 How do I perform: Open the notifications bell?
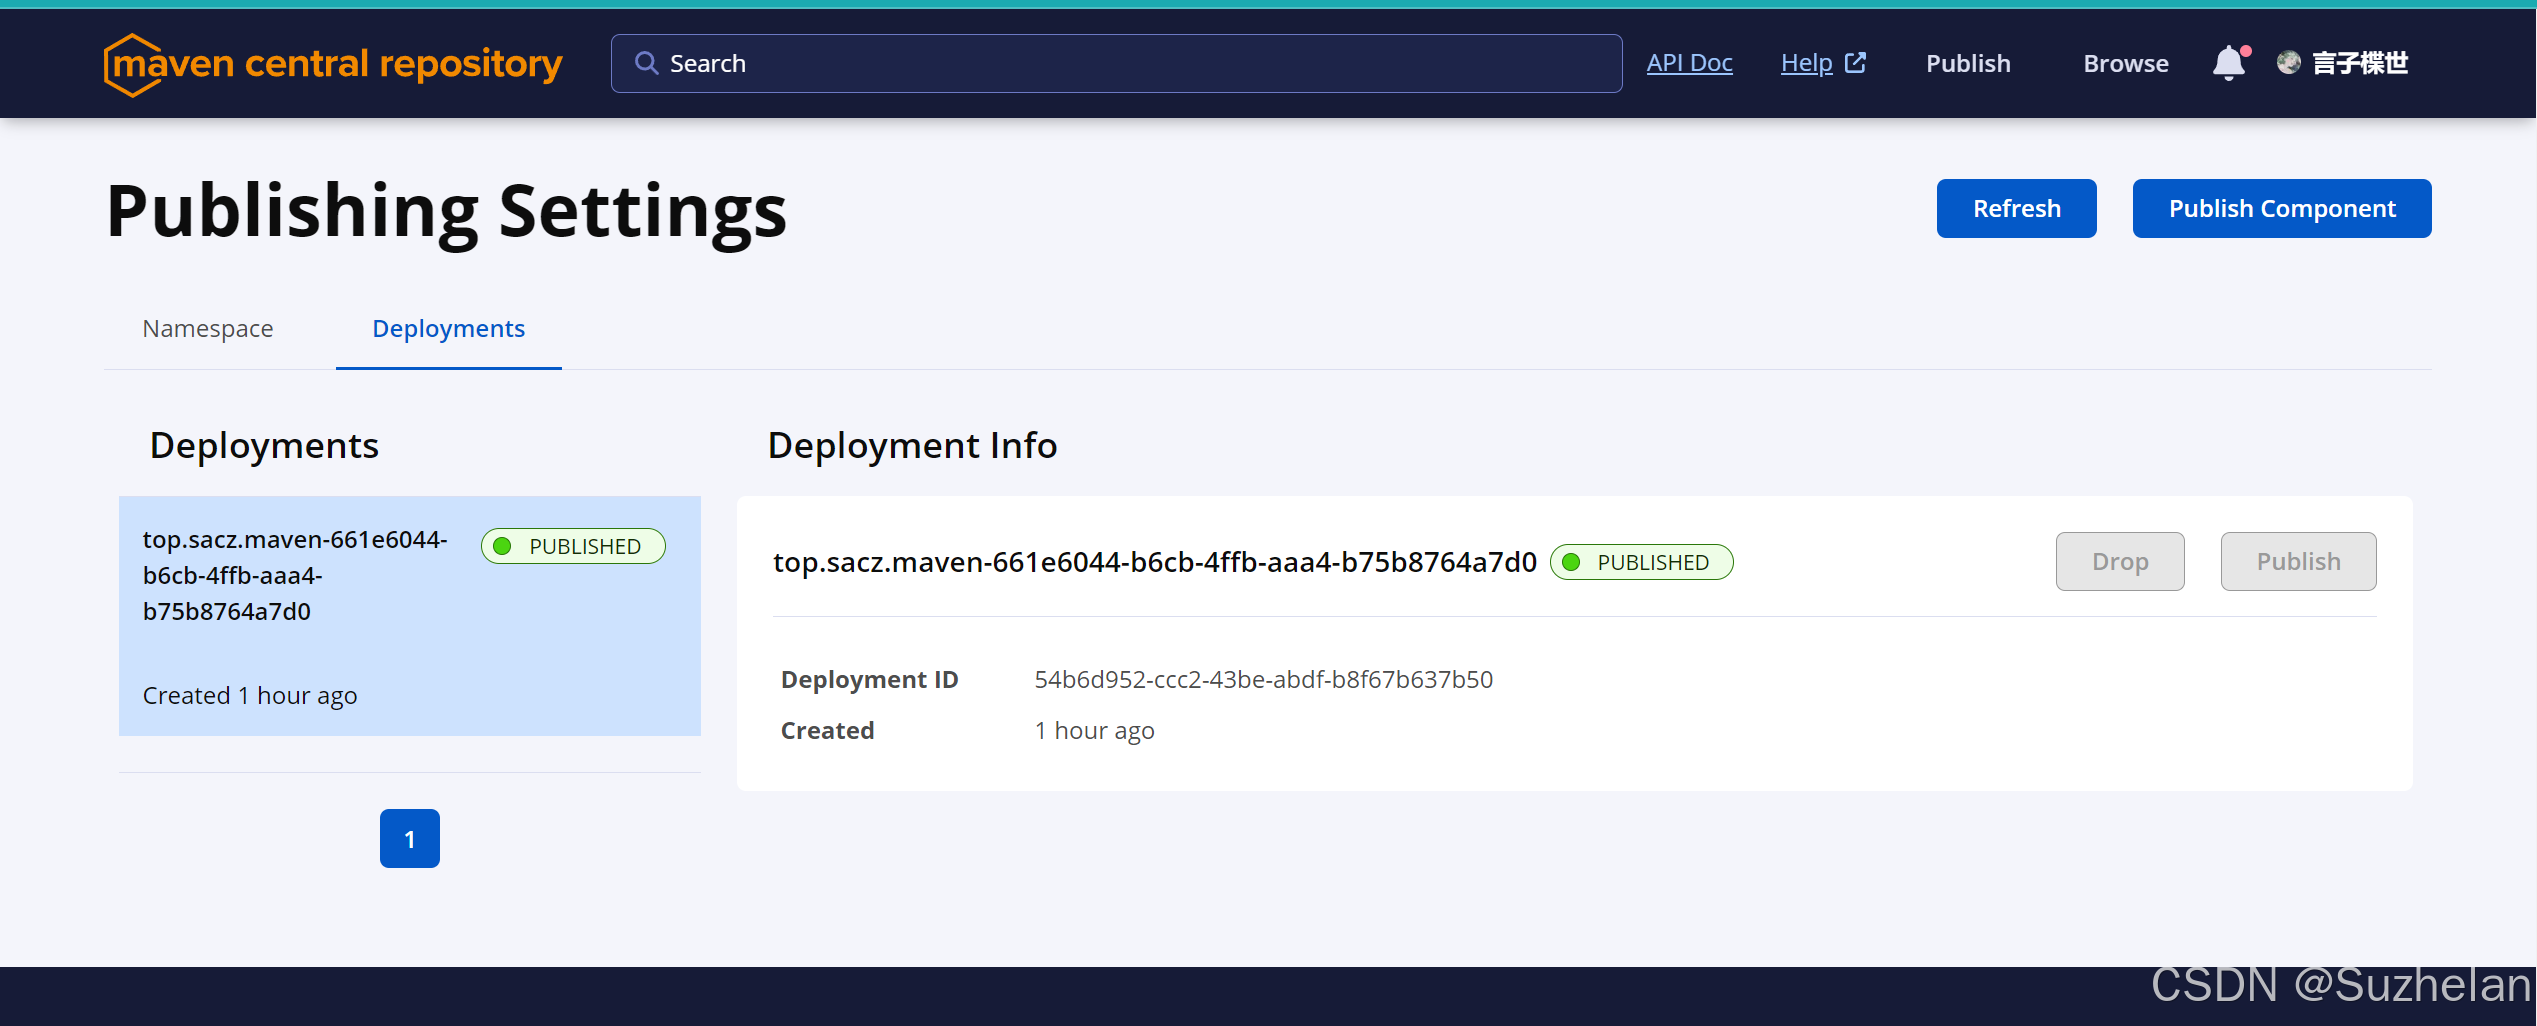(x=2227, y=62)
